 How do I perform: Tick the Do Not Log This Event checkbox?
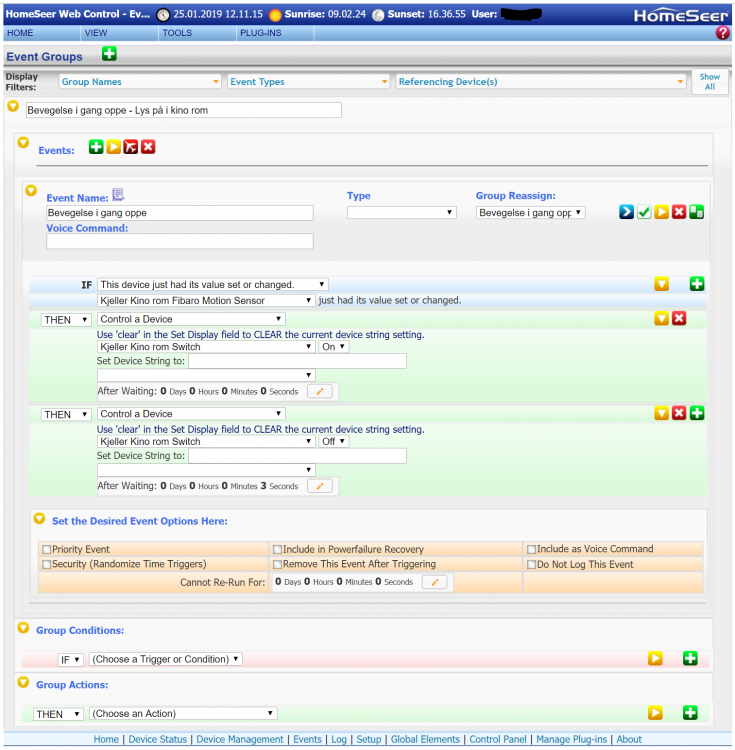[531, 564]
